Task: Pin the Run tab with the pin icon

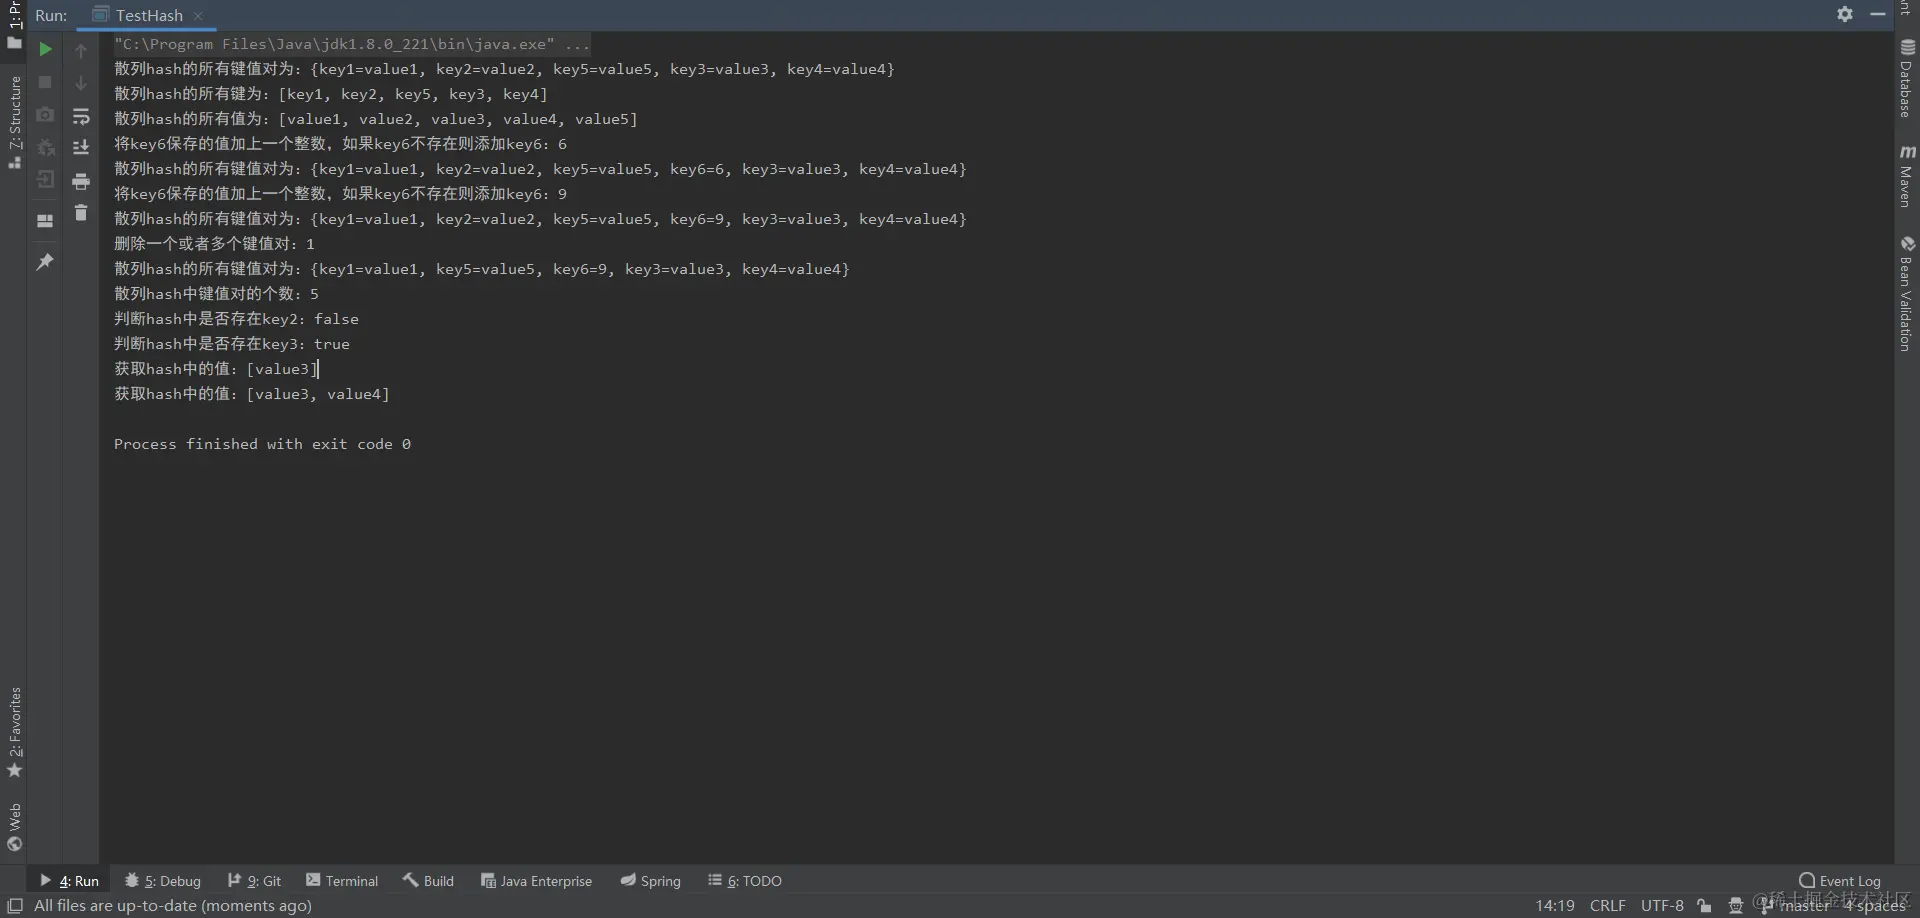Action: click(45, 262)
